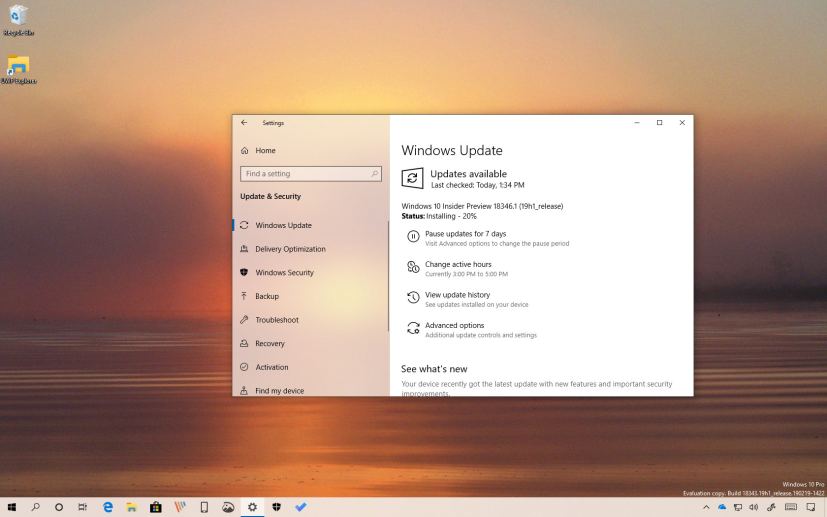Click Pause updates for 7 days
This screenshot has height=517, width=827.
pyautogui.click(x=465, y=234)
